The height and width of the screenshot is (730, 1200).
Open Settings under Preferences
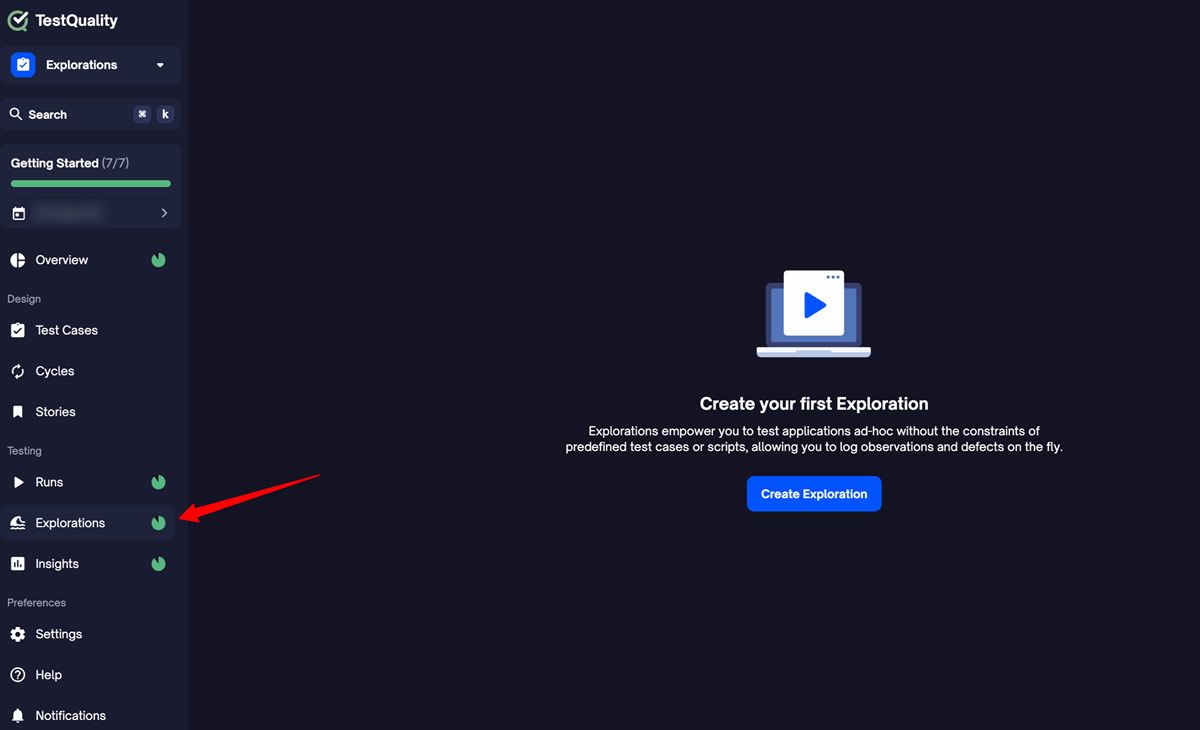(x=88, y=634)
